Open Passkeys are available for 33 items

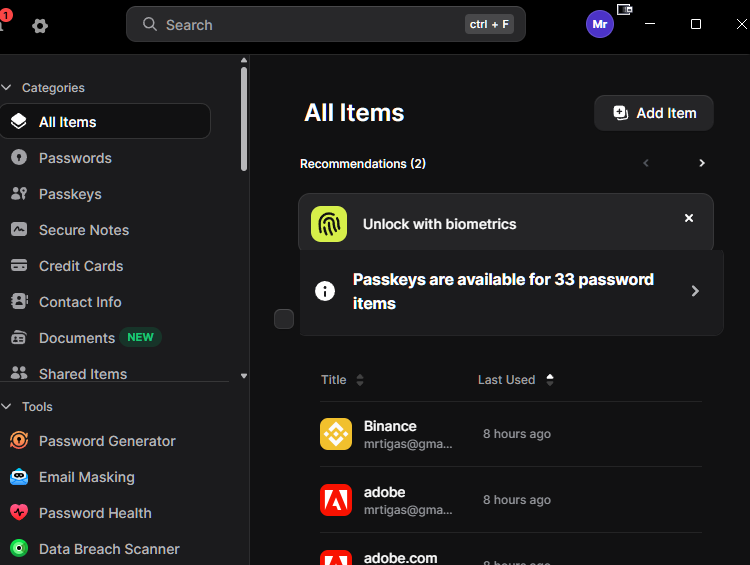511,292
